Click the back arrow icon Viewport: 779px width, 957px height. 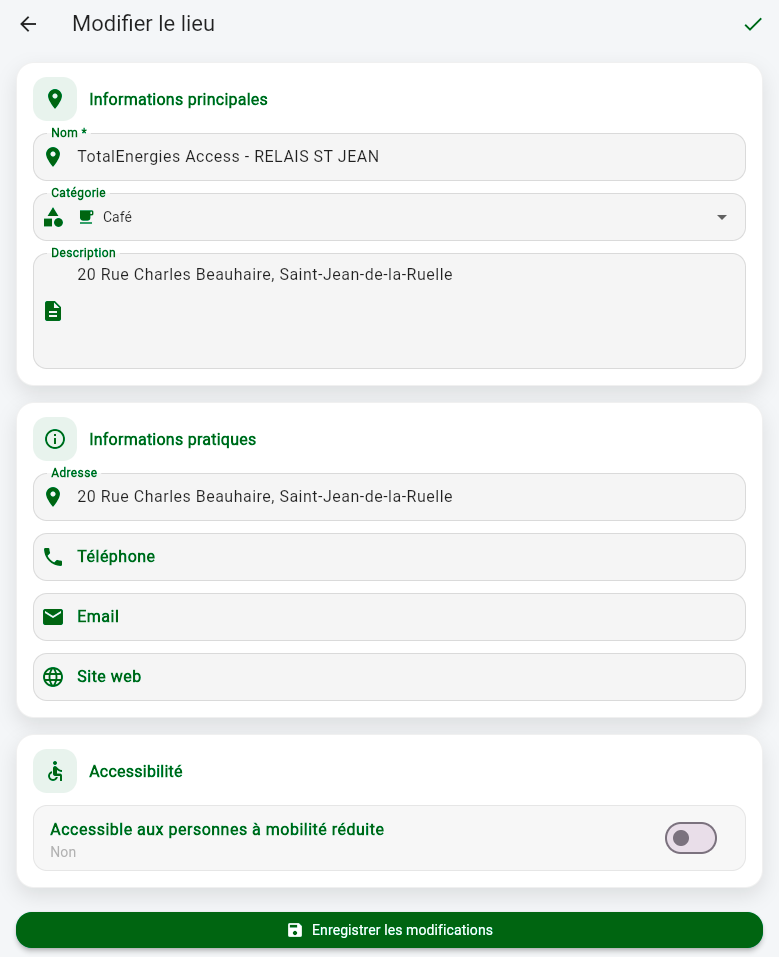(x=28, y=24)
